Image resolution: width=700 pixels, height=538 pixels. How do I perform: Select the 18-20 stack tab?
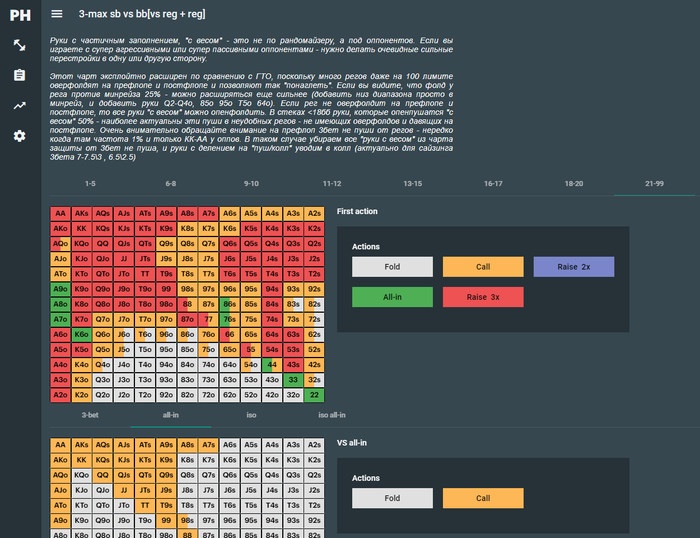[574, 184]
